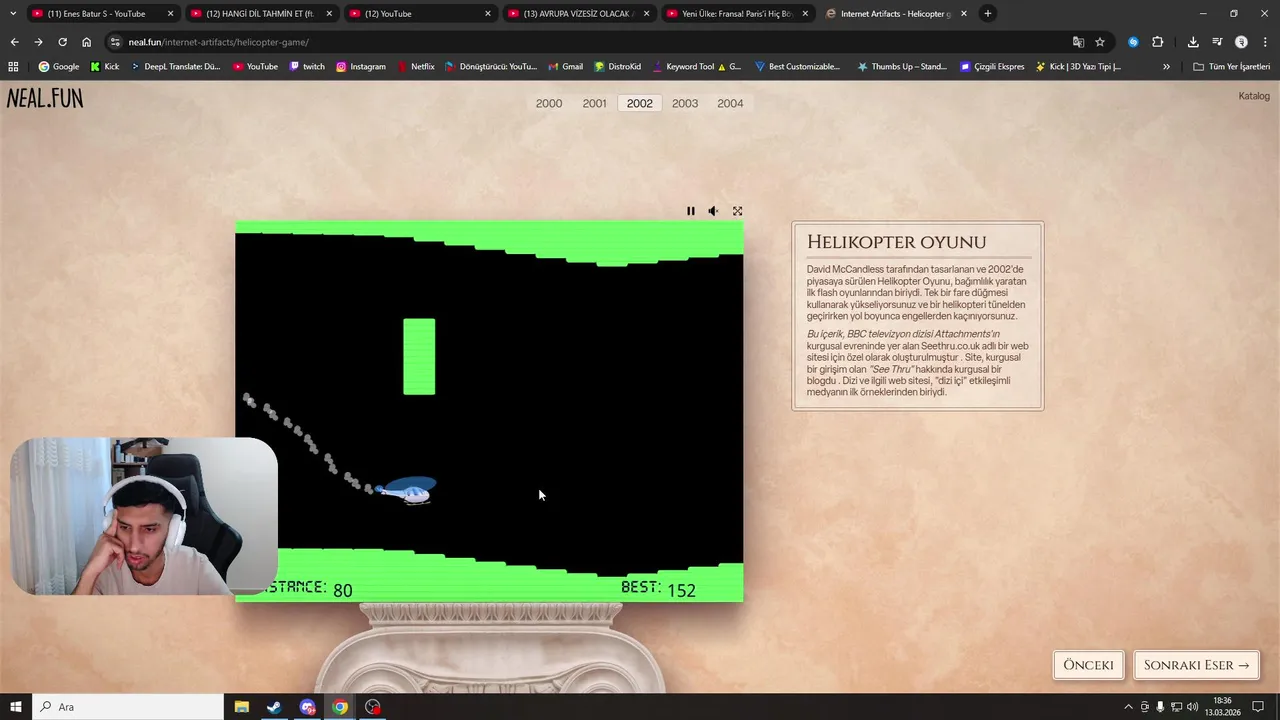Expand the game to fullscreen
This screenshot has height=720, width=1280.
(737, 211)
